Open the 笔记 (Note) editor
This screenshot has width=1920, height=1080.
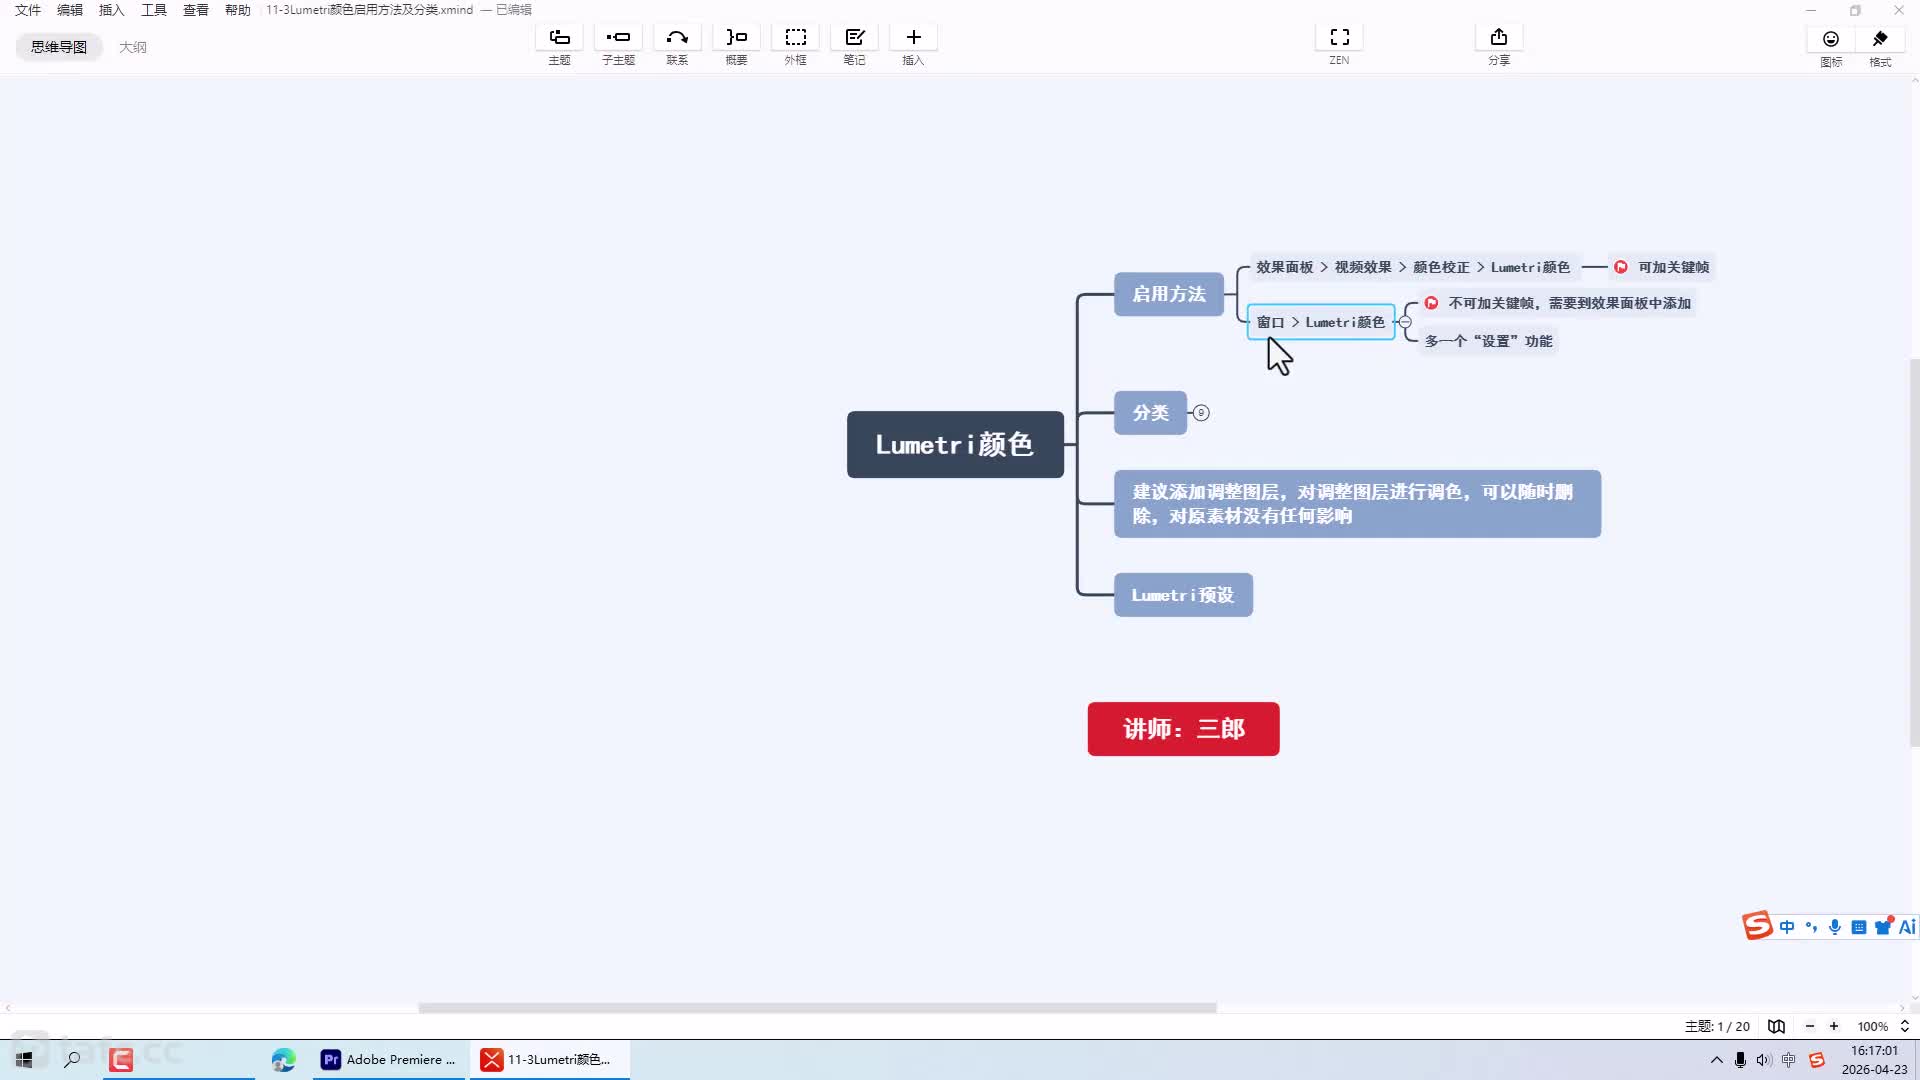click(x=854, y=38)
